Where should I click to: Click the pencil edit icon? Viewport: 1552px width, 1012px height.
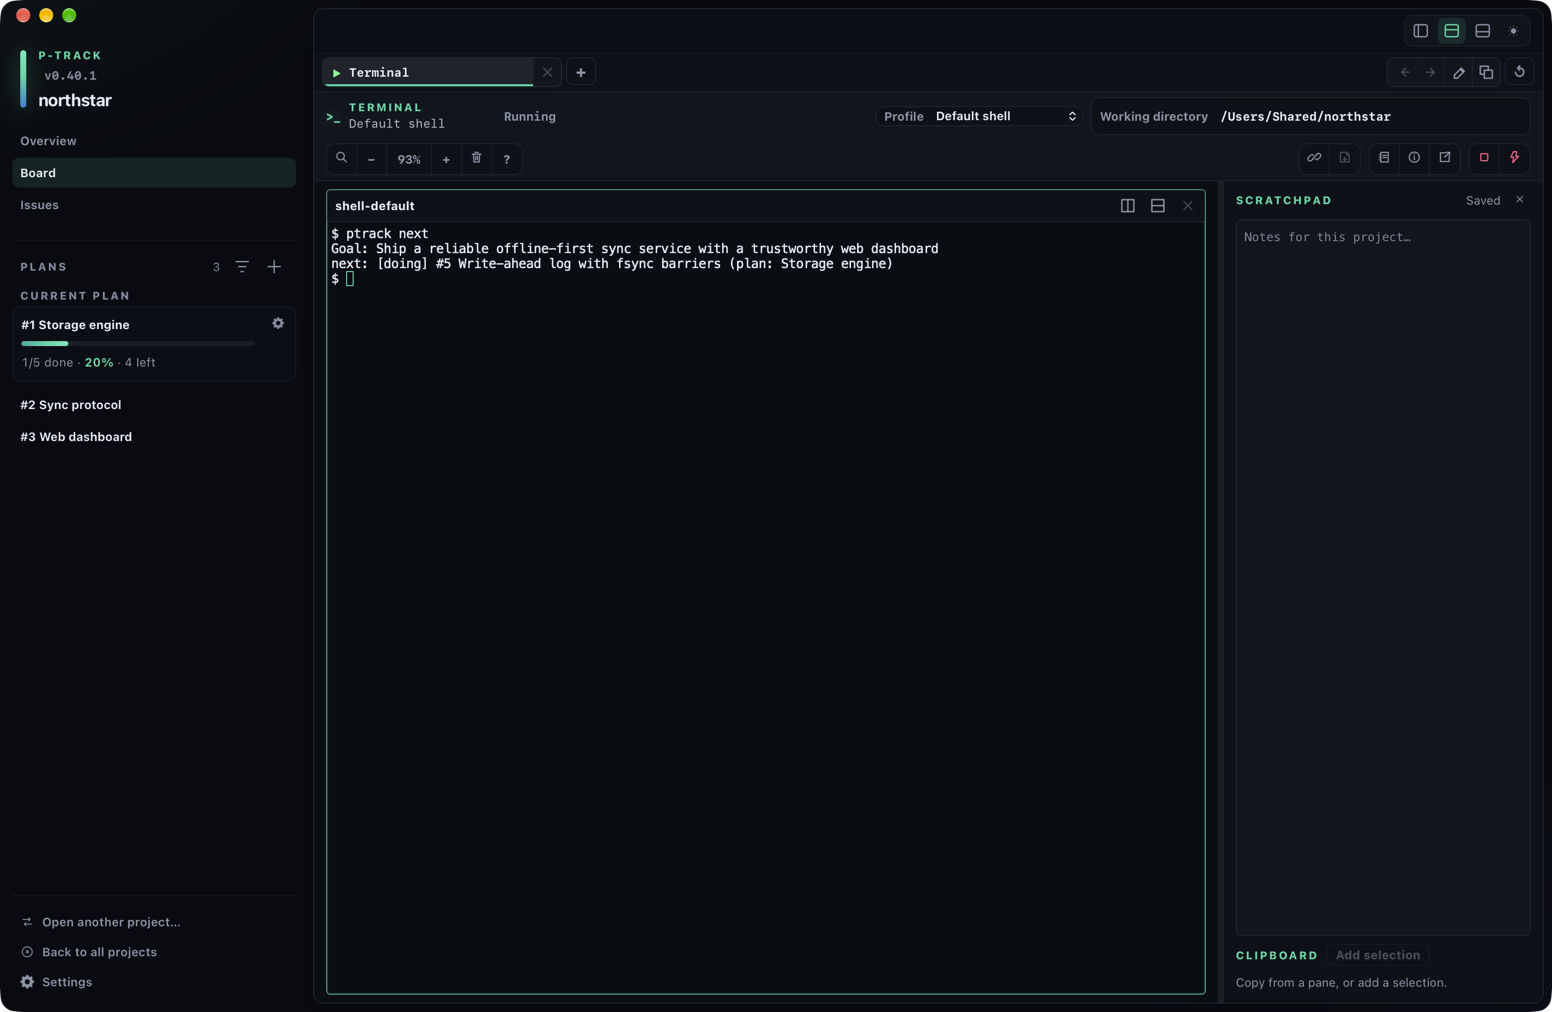[x=1459, y=72]
